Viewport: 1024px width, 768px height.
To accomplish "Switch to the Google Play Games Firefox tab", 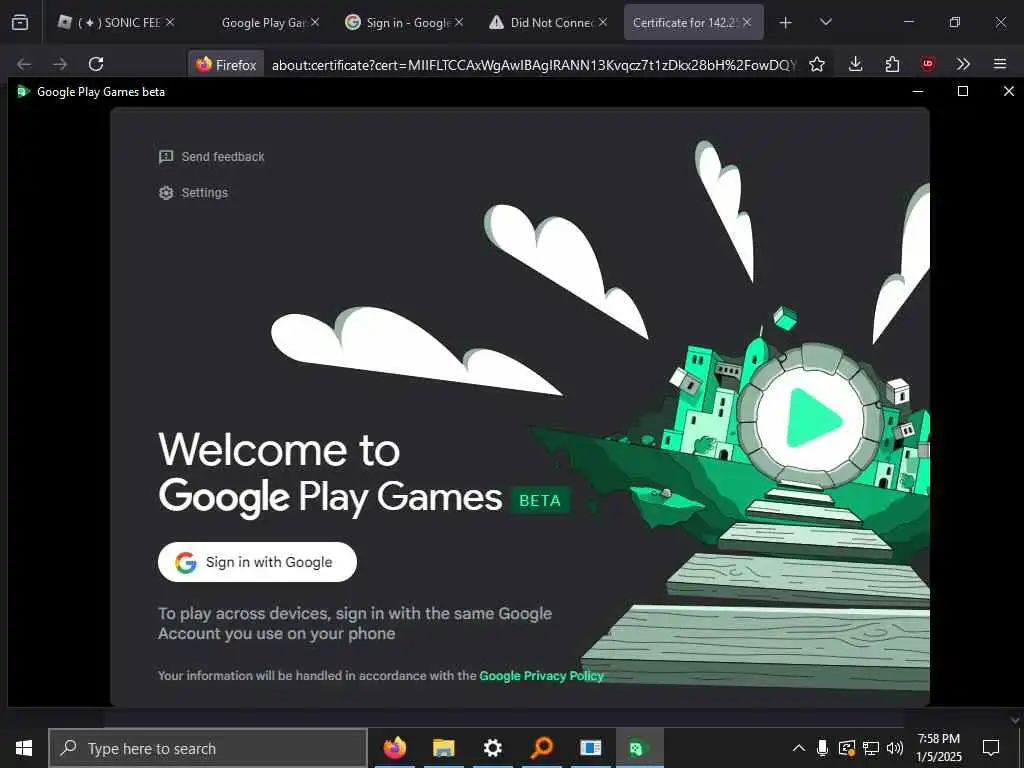I will [x=264, y=22].
